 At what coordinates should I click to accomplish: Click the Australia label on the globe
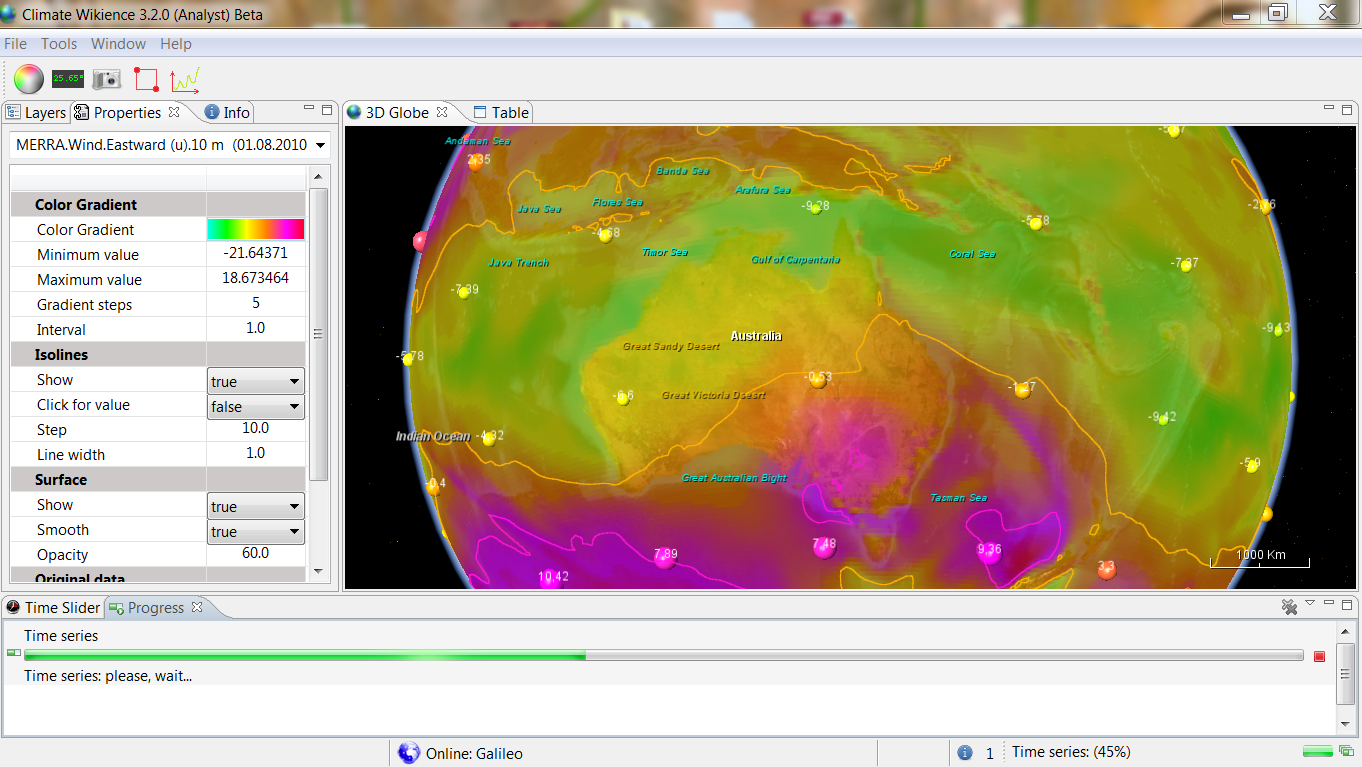coord(756,336)
